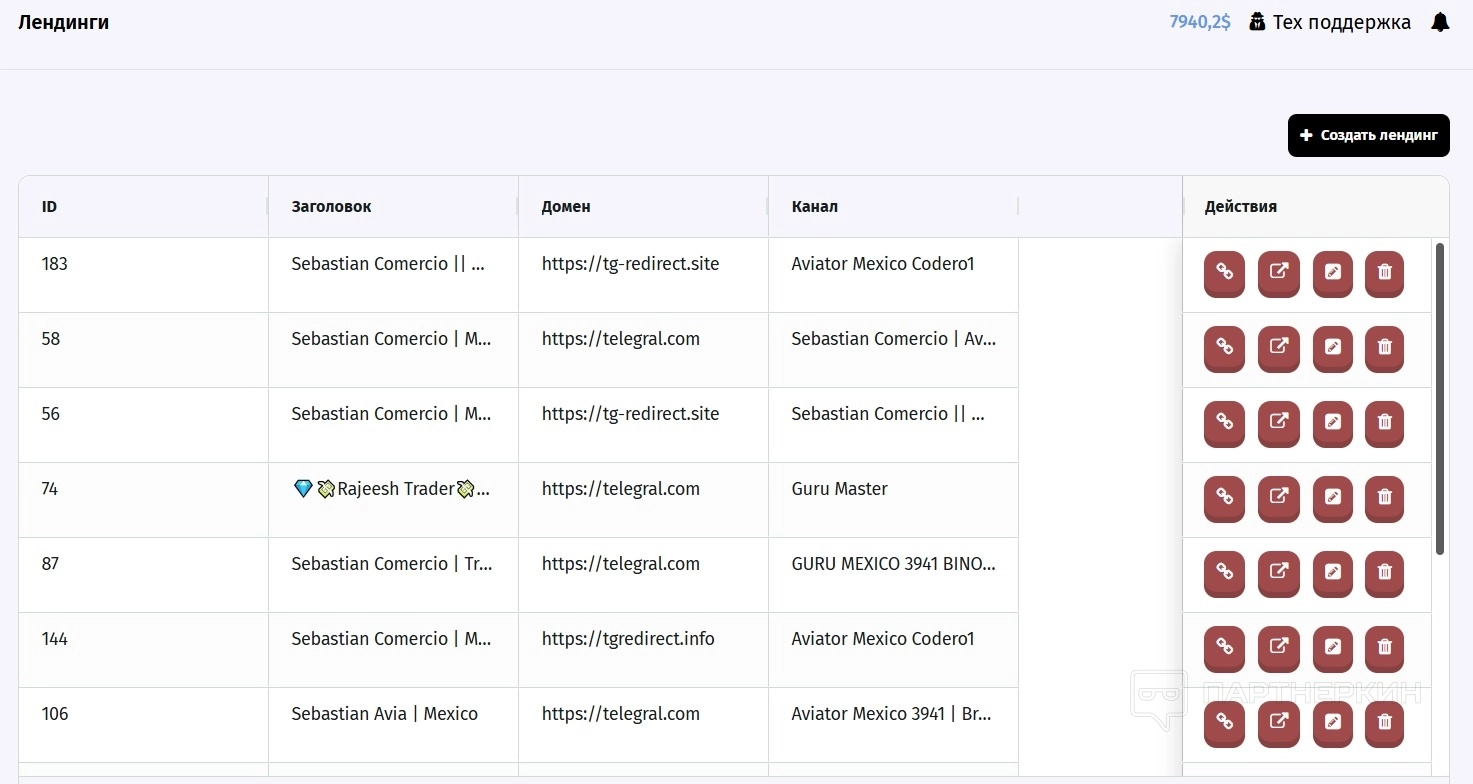1473x784 pixels.
Task: Open landing 58 in new window
Action: click(1278, 347)
